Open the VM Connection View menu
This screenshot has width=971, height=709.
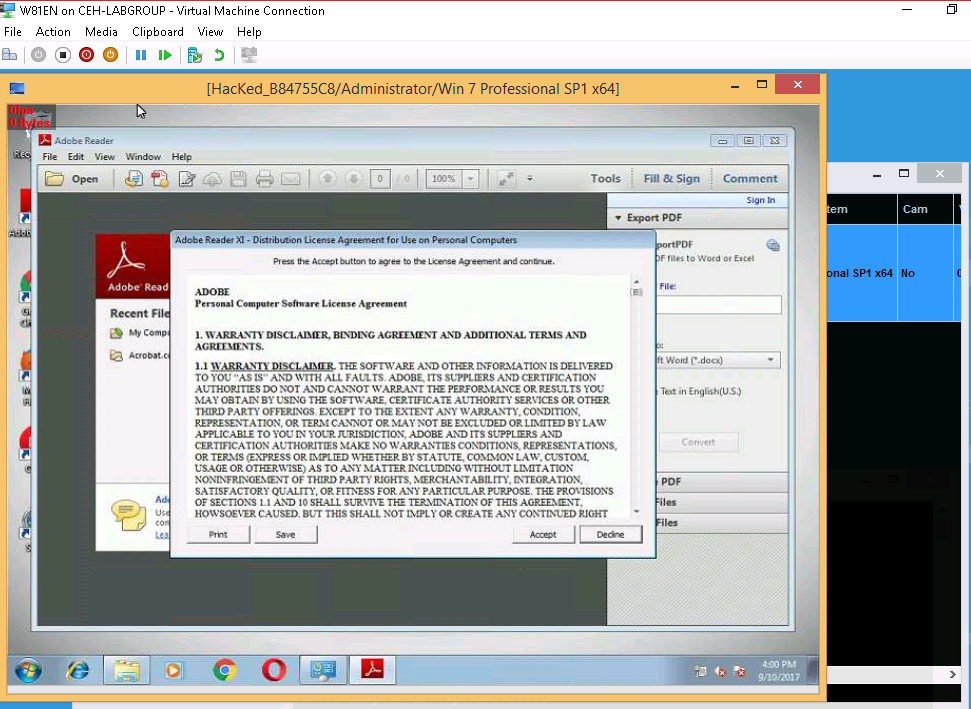tap(210, 32)
